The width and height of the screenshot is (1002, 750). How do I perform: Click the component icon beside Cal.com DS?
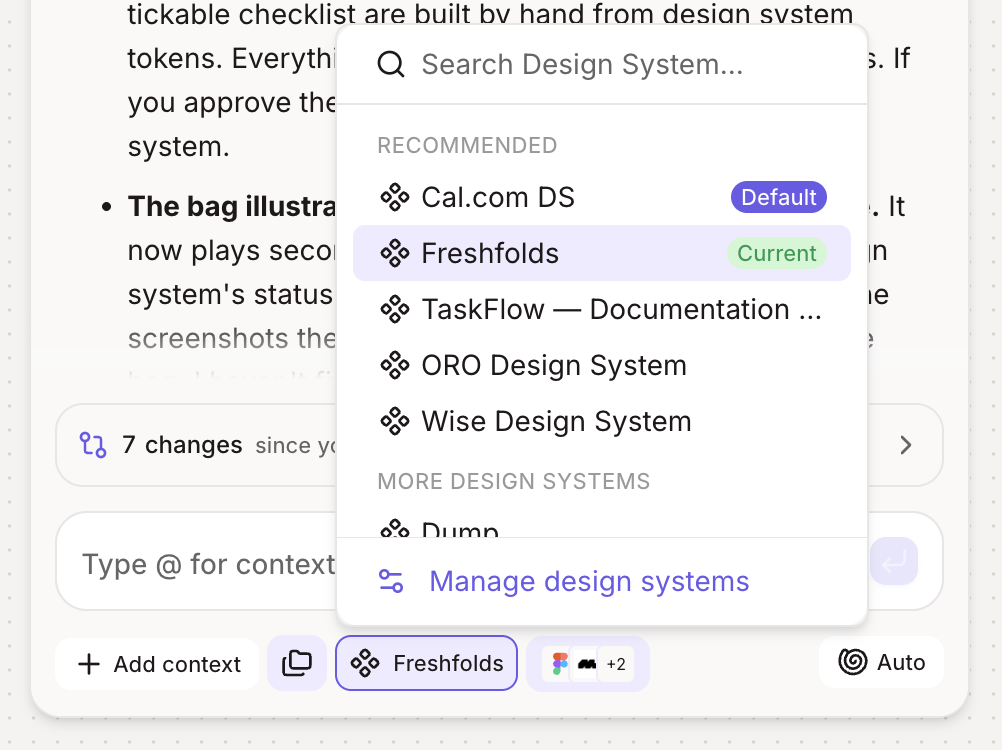coord(395,197)
